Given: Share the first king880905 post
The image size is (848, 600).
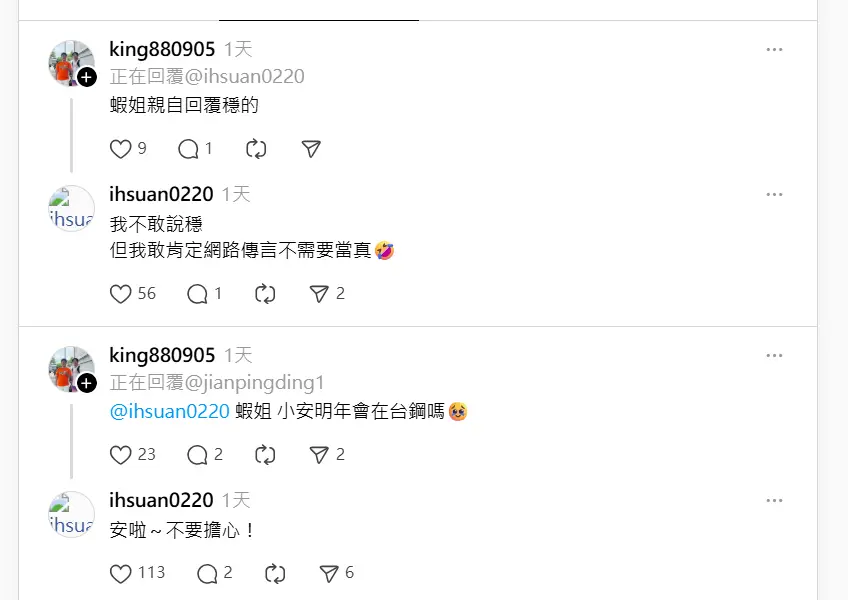Looking at the screenshot, I should 311,149.
